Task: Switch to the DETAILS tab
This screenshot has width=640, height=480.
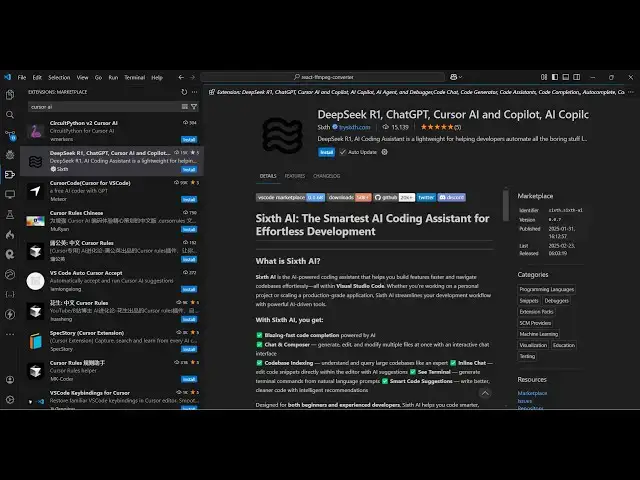Action: click(268, 176)
